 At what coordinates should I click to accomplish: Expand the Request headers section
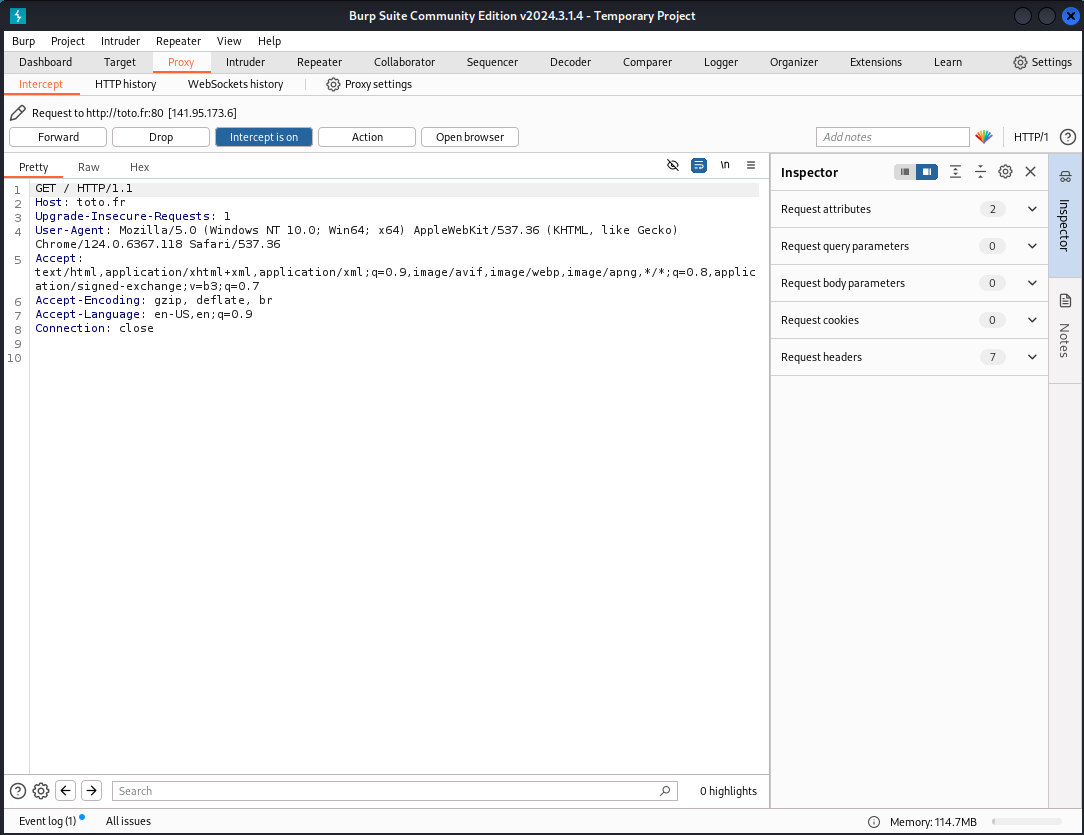(1032, 357)
